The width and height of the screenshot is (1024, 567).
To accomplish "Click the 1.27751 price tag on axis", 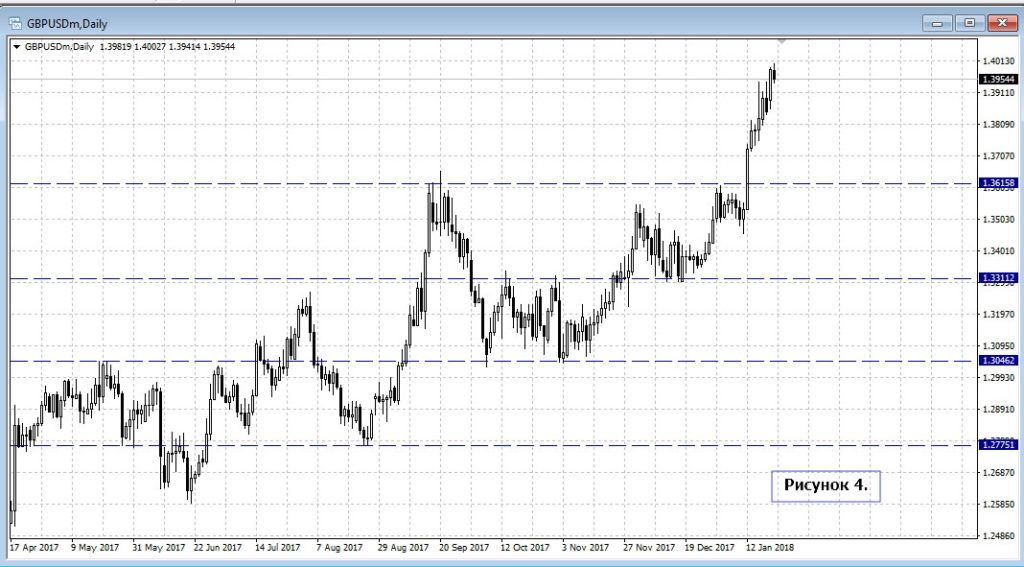I will [x=1000, y=446].
